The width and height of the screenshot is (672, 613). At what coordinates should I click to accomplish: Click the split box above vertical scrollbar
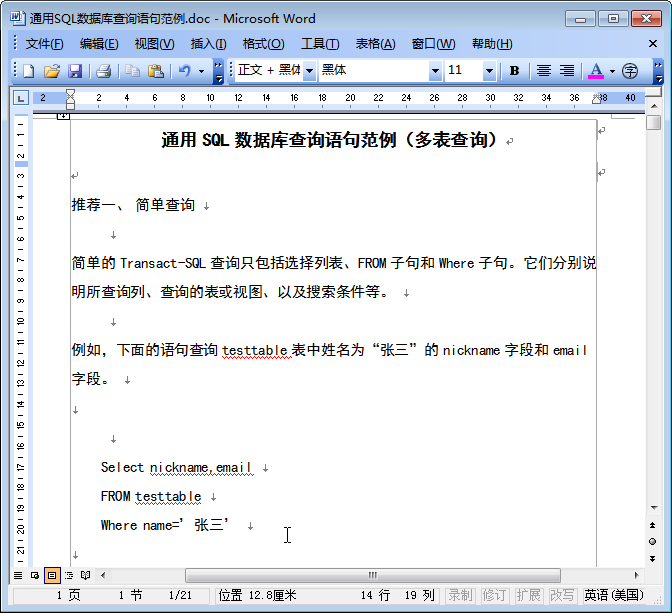[654, 92]
